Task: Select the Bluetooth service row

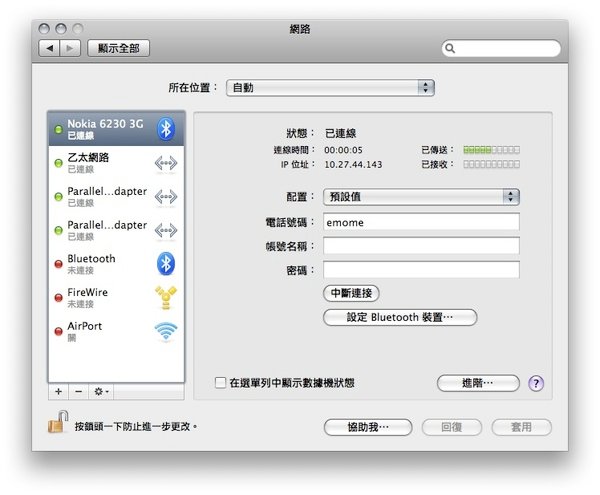Action: (116, 264)
